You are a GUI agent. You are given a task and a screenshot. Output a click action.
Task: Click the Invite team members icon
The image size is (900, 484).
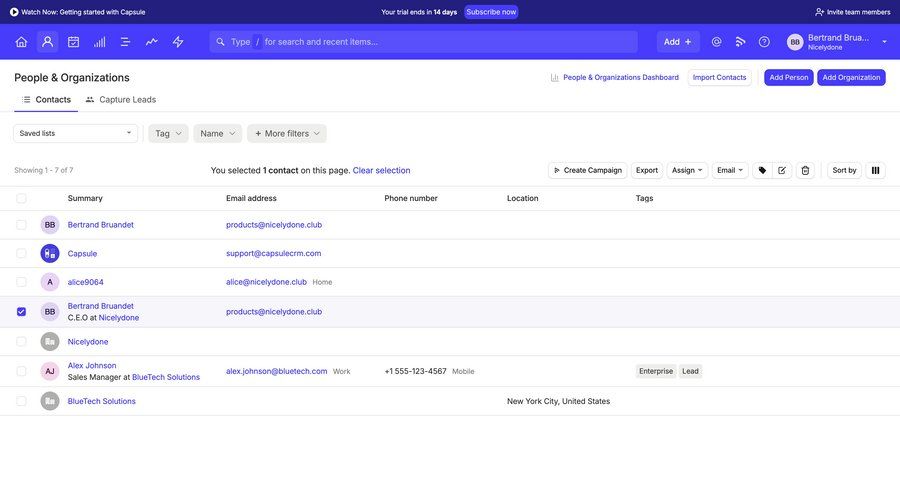819,12
